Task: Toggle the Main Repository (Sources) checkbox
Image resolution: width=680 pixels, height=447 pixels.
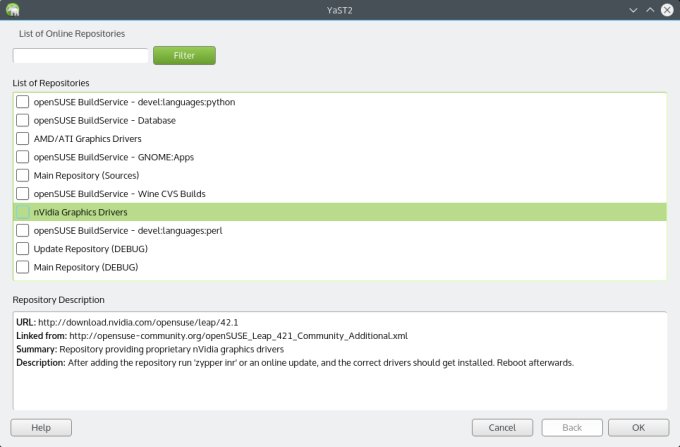Action: point(23,175)
